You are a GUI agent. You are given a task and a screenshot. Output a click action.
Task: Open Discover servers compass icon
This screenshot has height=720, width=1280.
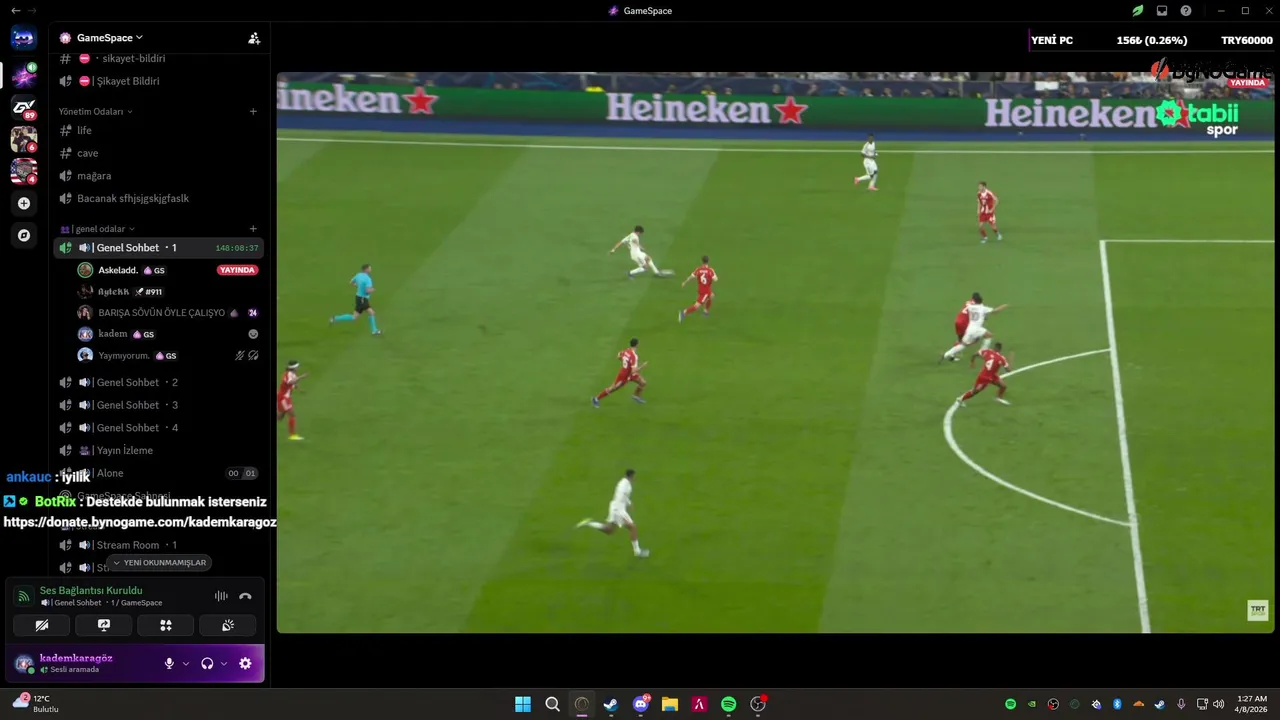point(24,235)
